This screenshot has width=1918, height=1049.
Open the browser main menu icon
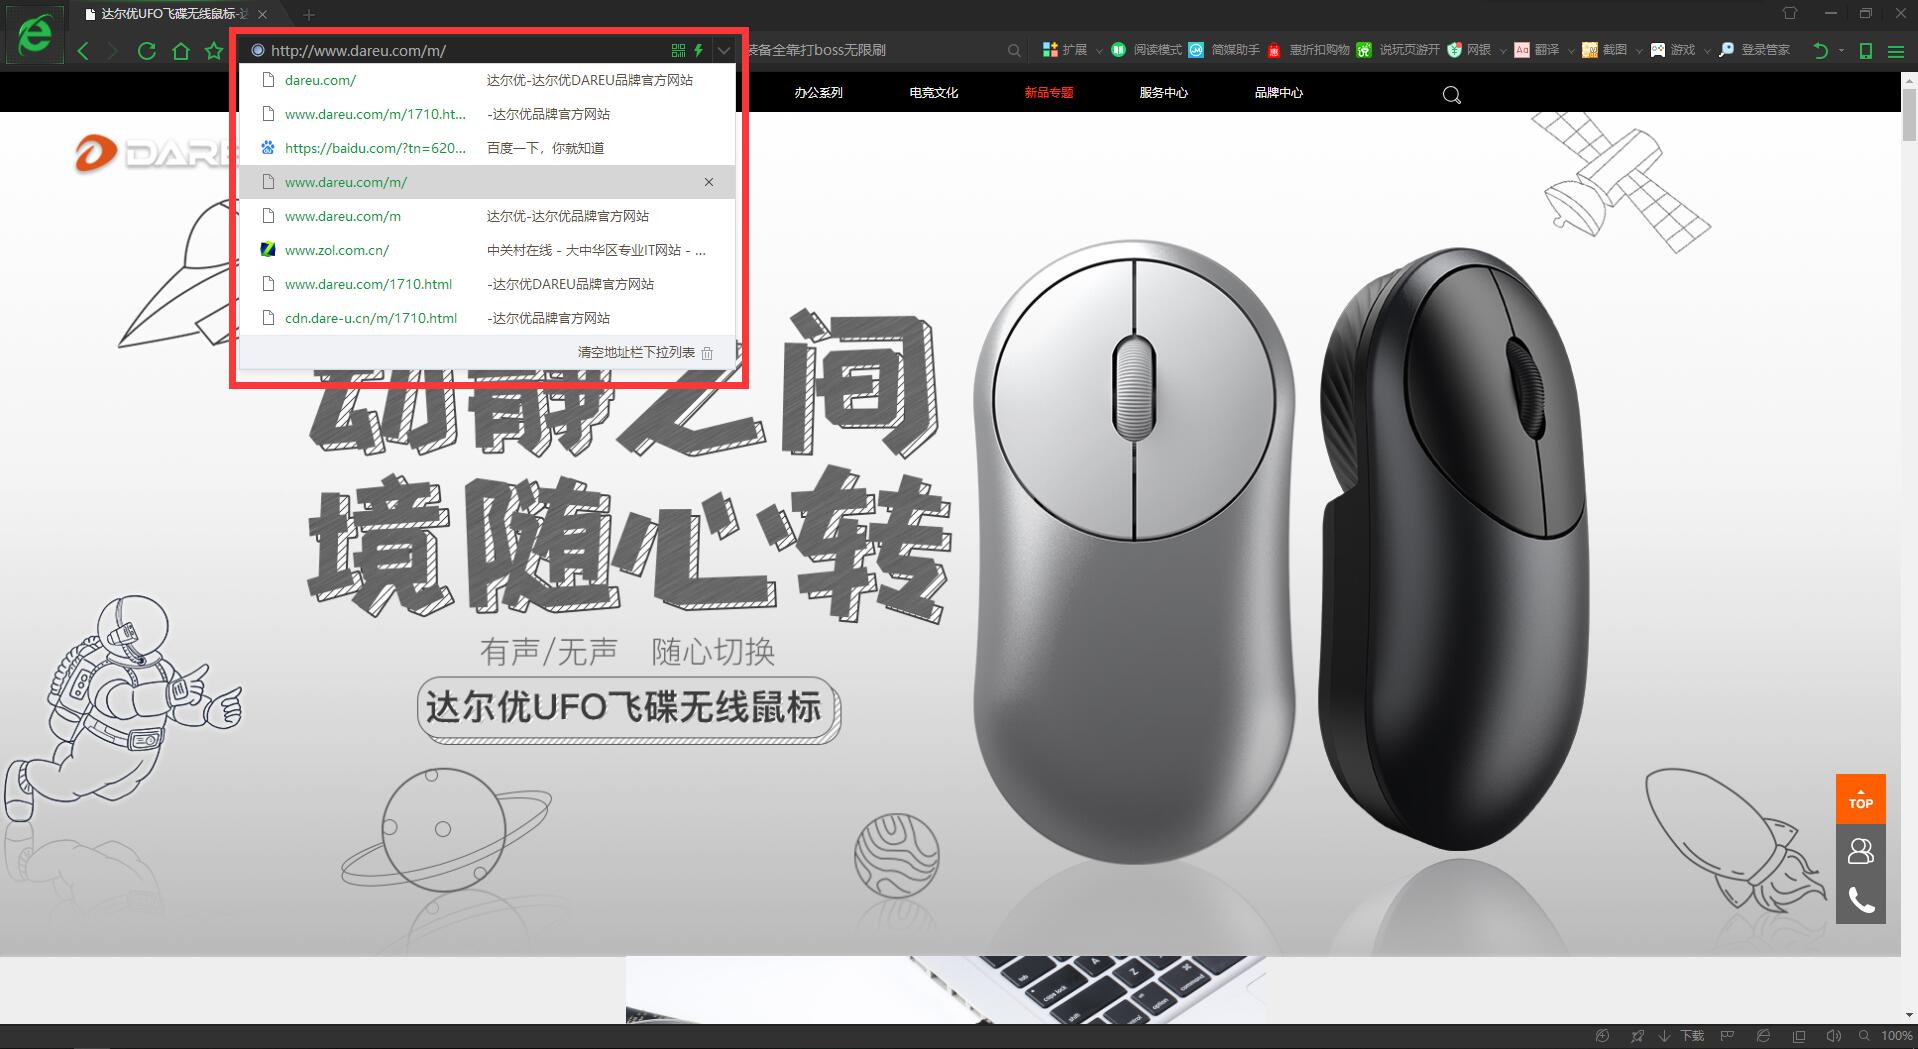(1896, 51)
